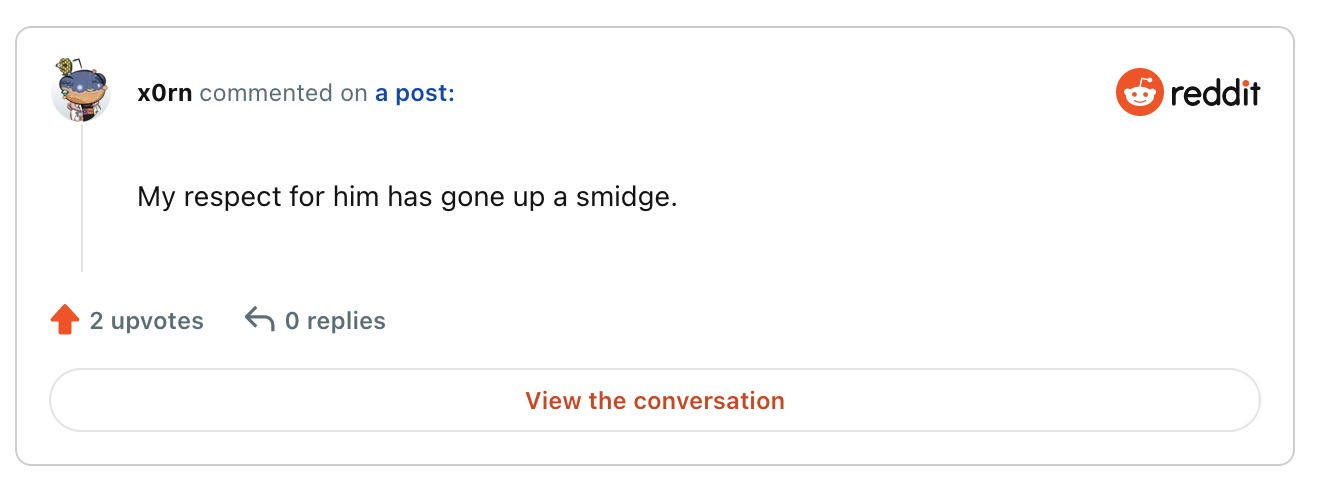Image resolution: width=1318 pixels, height=502 pixels.
Task: Click the number 2 next to the upvote
Action: tap(97, 321)
